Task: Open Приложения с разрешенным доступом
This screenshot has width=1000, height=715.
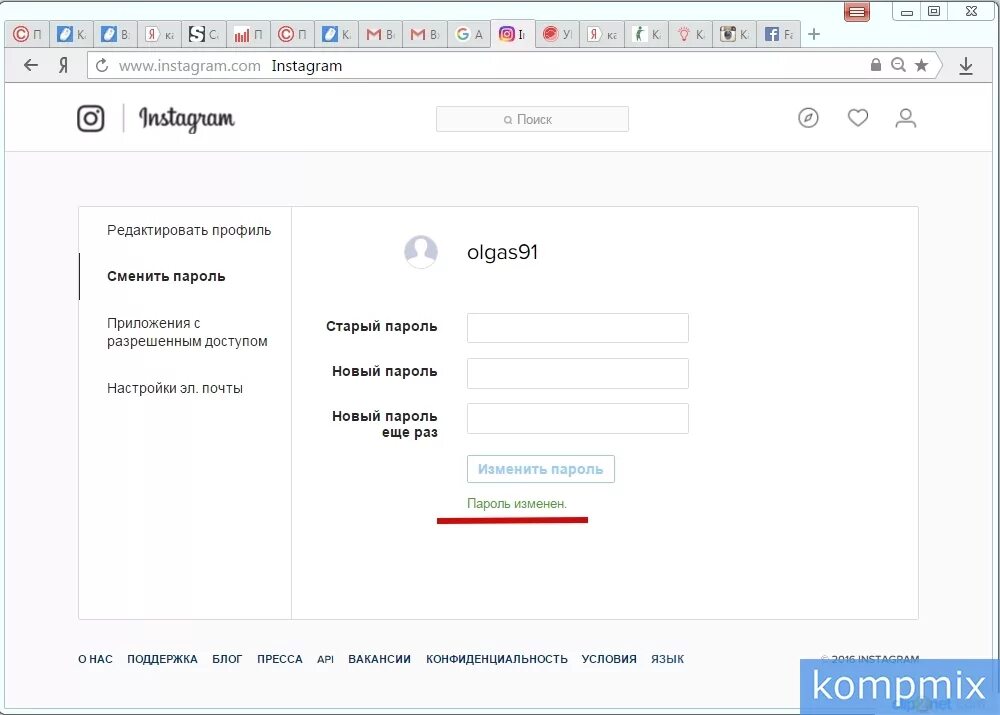Action: [x=187, y=332]
